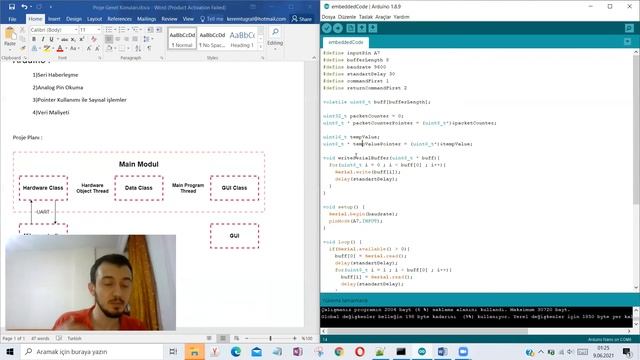Screen dimensions: 640x360
Task: Open the Yardım menu in Arduino
Action: [401, 17]
